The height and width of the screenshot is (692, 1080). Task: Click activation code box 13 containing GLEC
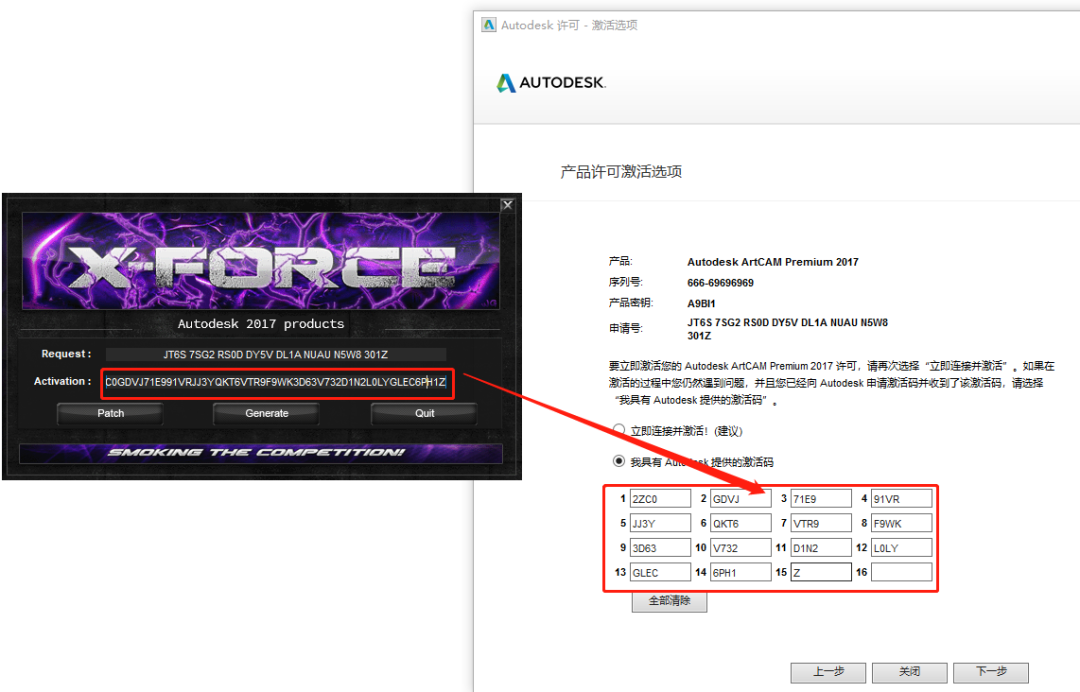pos(660,572)
